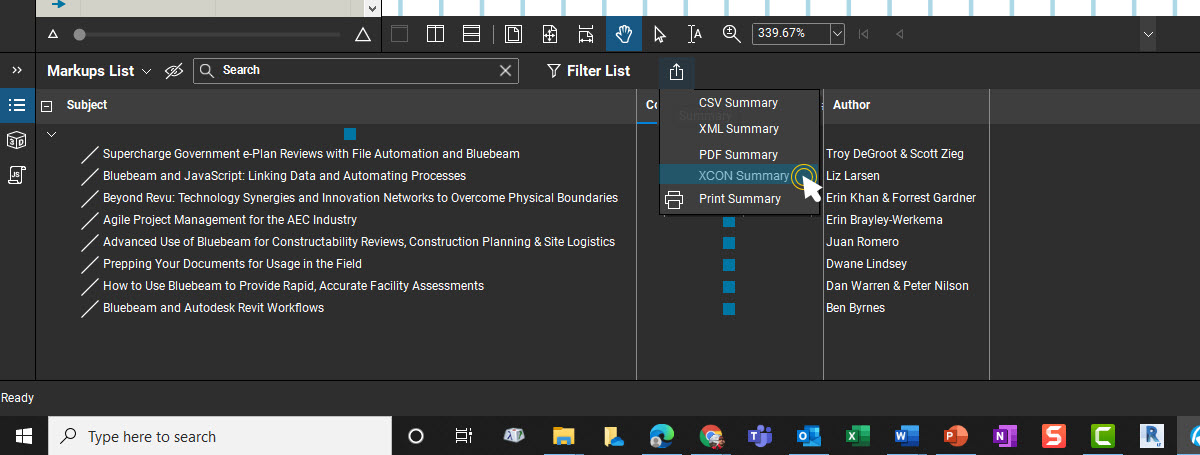Click the Zoom magnifier tool
Screen dimensions: 1200x455
tap(731, 34)
